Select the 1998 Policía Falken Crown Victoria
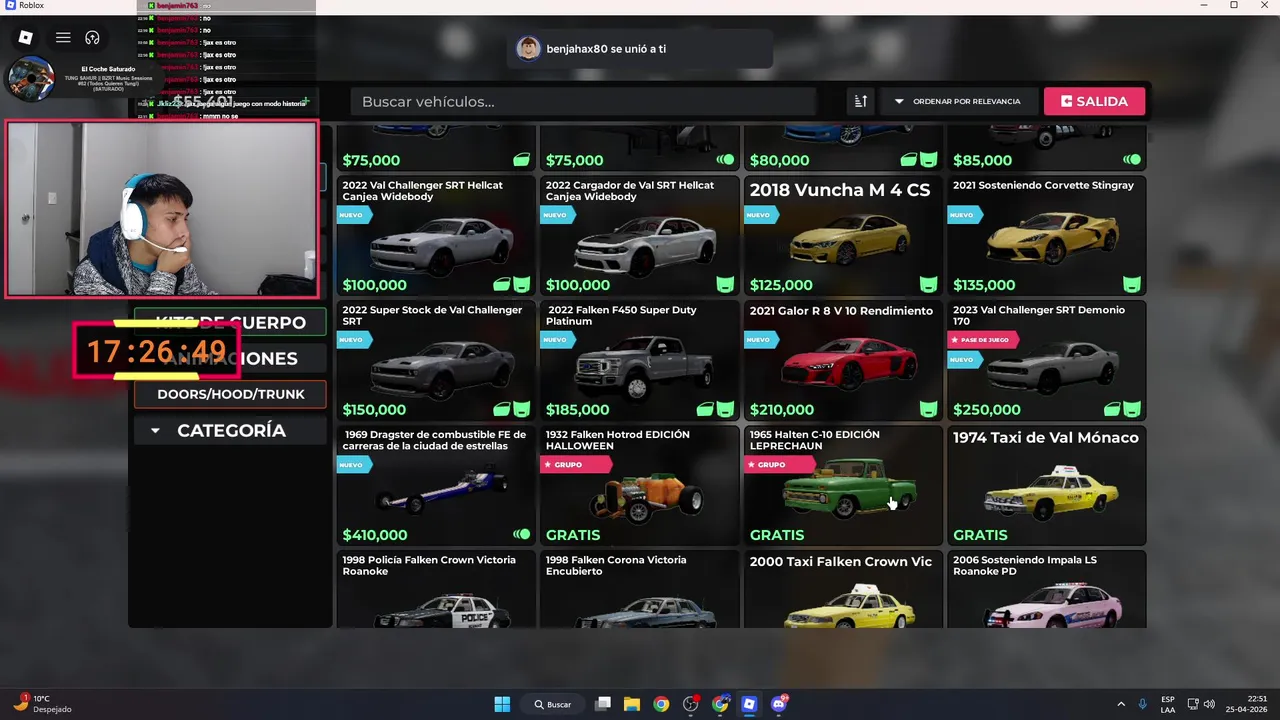1280x720 pixels. click(435, 590)
